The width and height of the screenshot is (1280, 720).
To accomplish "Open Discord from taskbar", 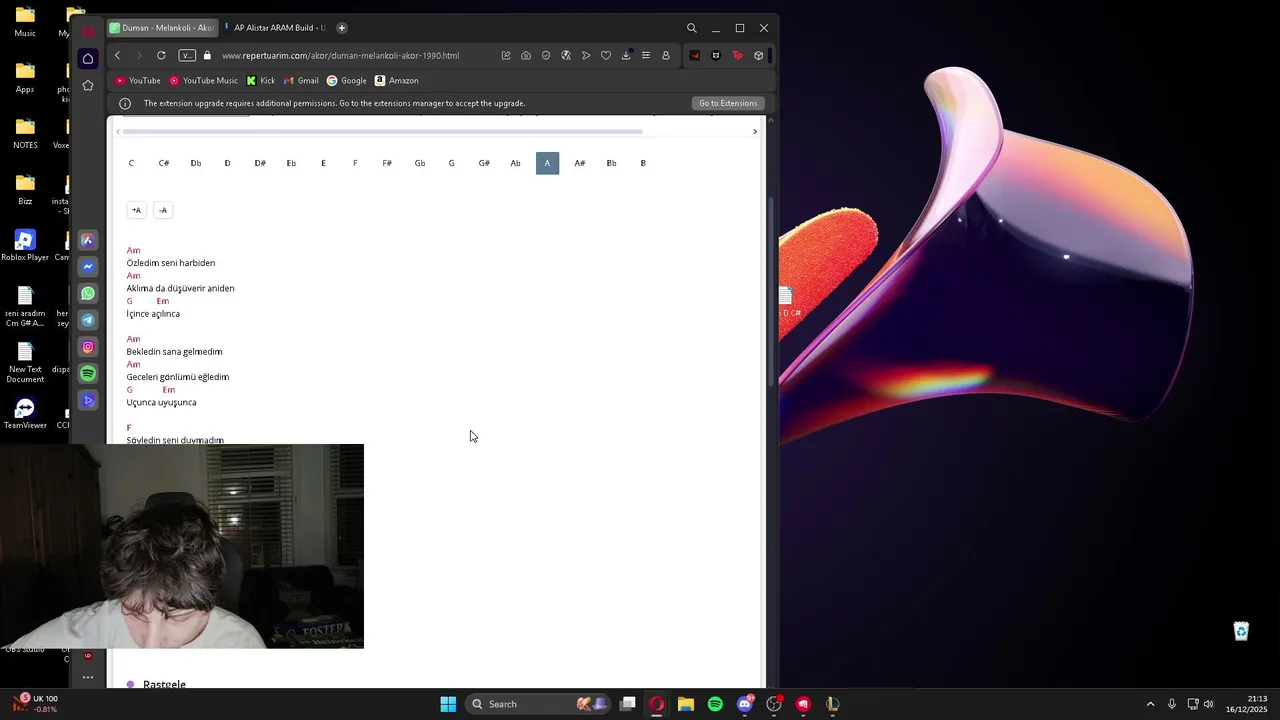I will [744, 704].
